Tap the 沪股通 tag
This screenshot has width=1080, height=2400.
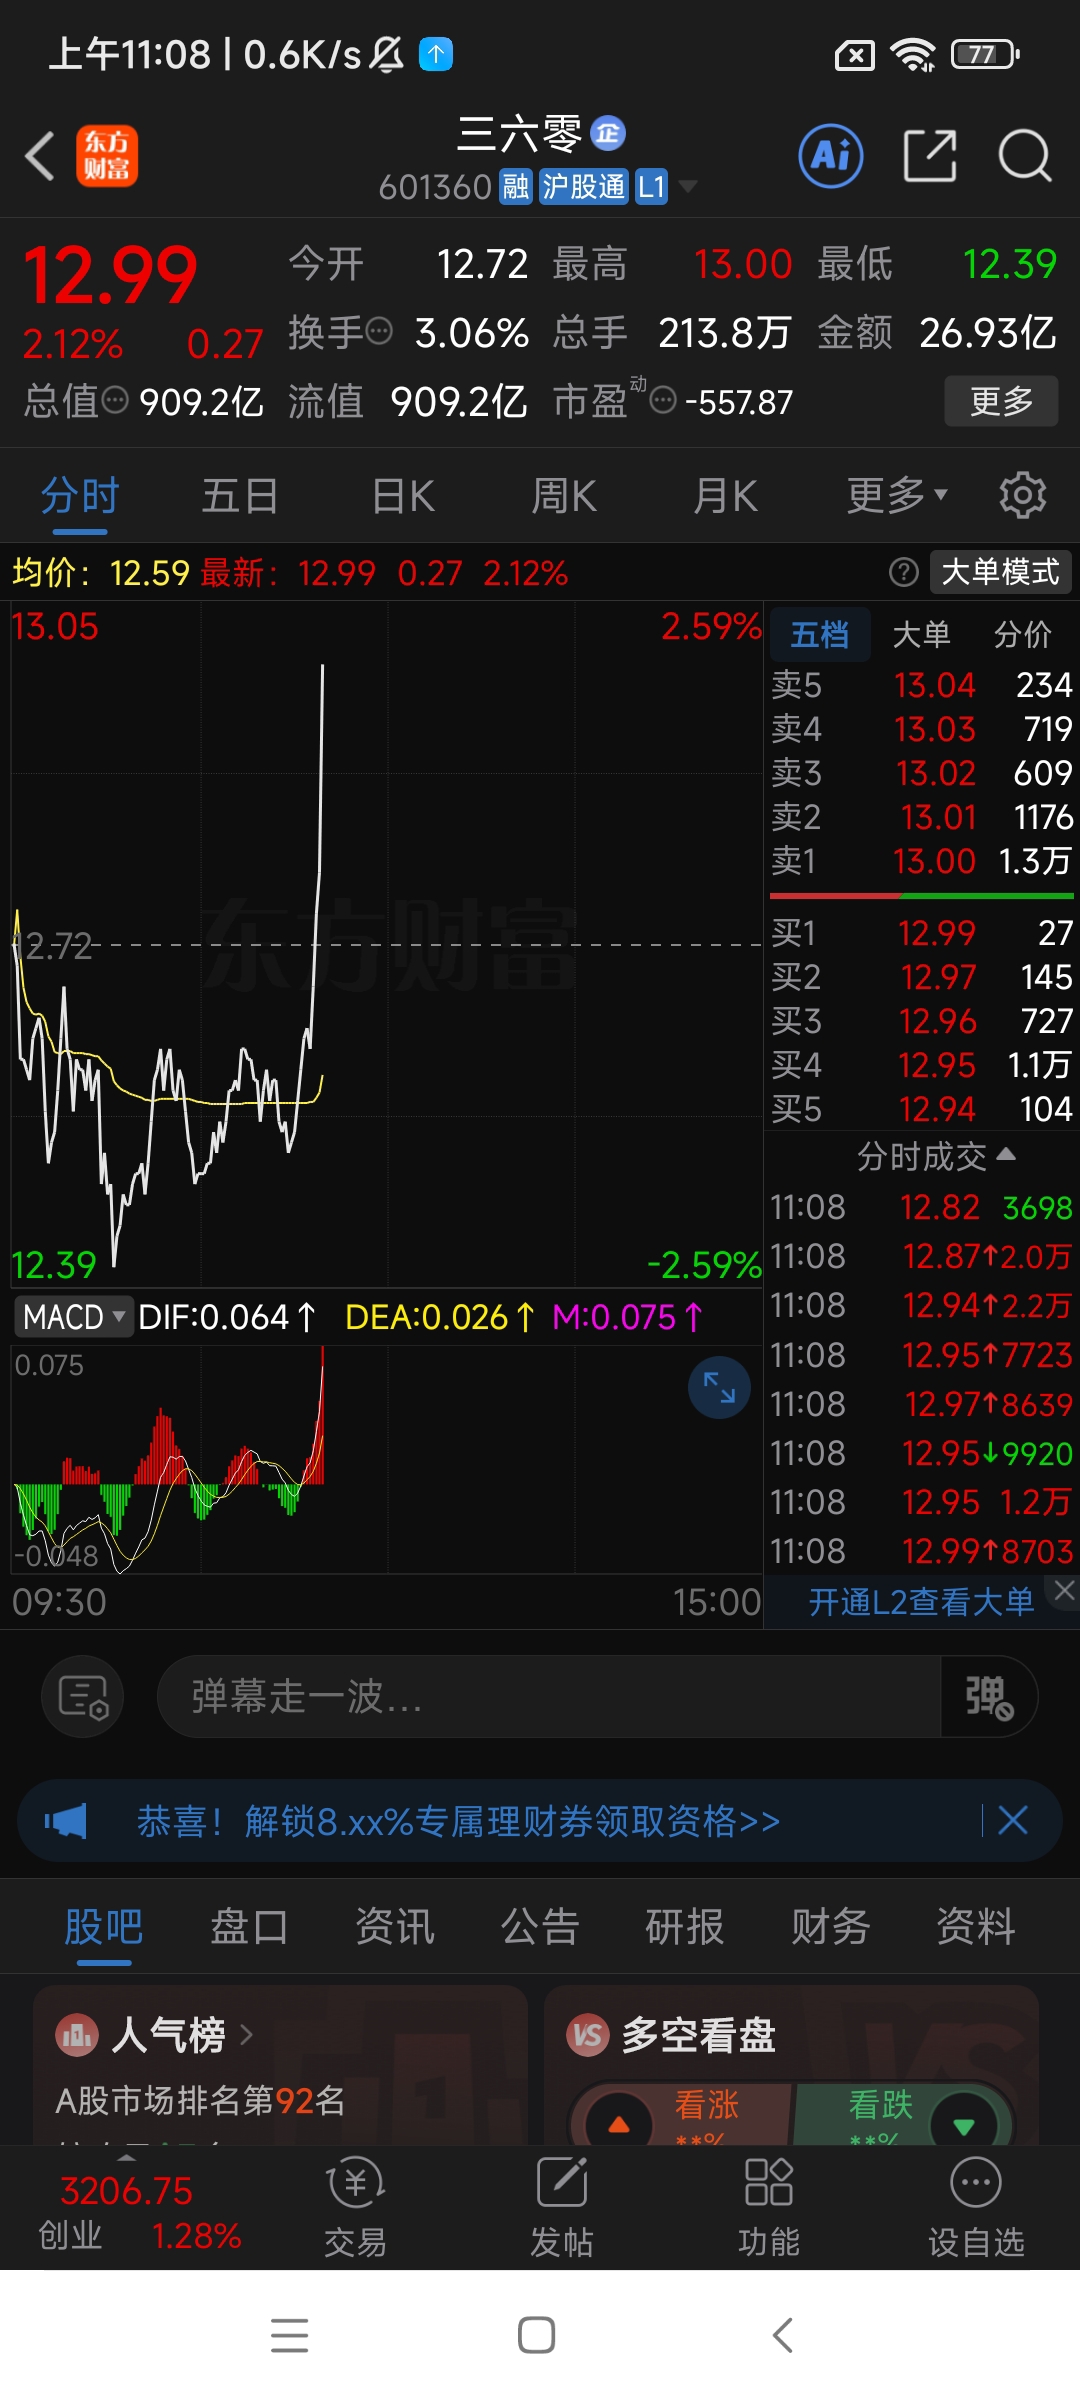(584, 186)
